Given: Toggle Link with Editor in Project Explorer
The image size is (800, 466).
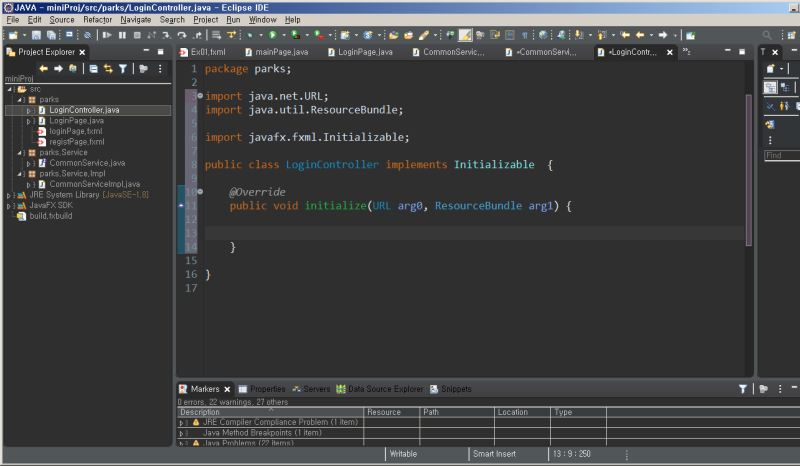Looking at the screenshot, I should click(x=108, y=68).
